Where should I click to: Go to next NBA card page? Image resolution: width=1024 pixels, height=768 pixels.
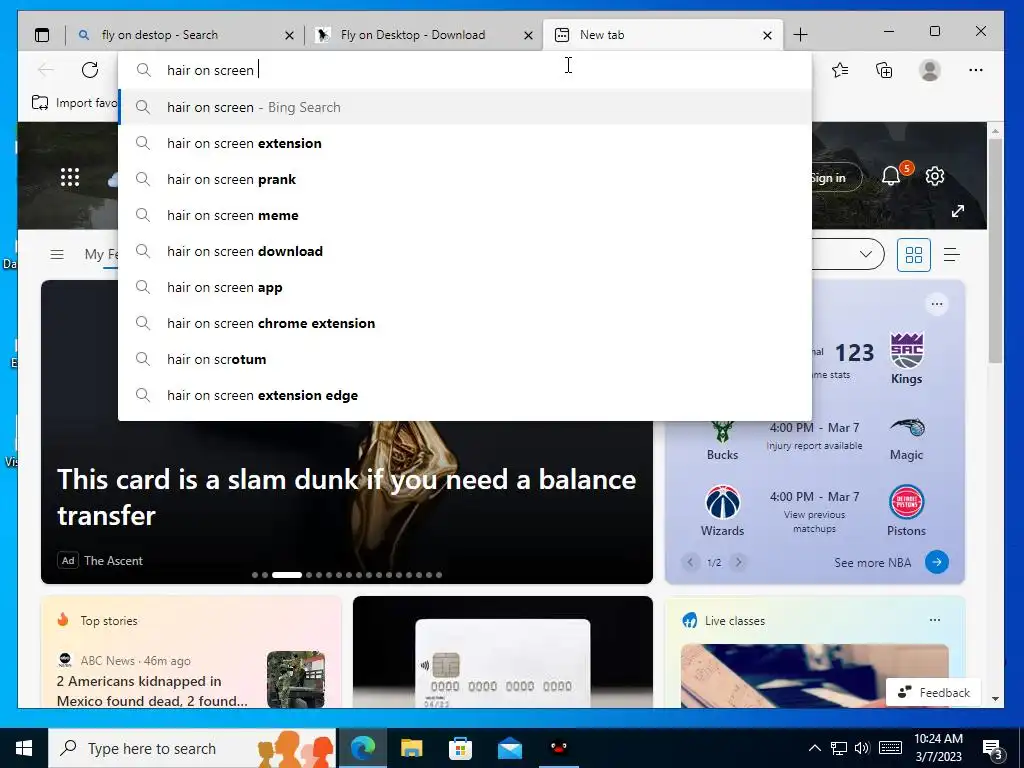739,562
